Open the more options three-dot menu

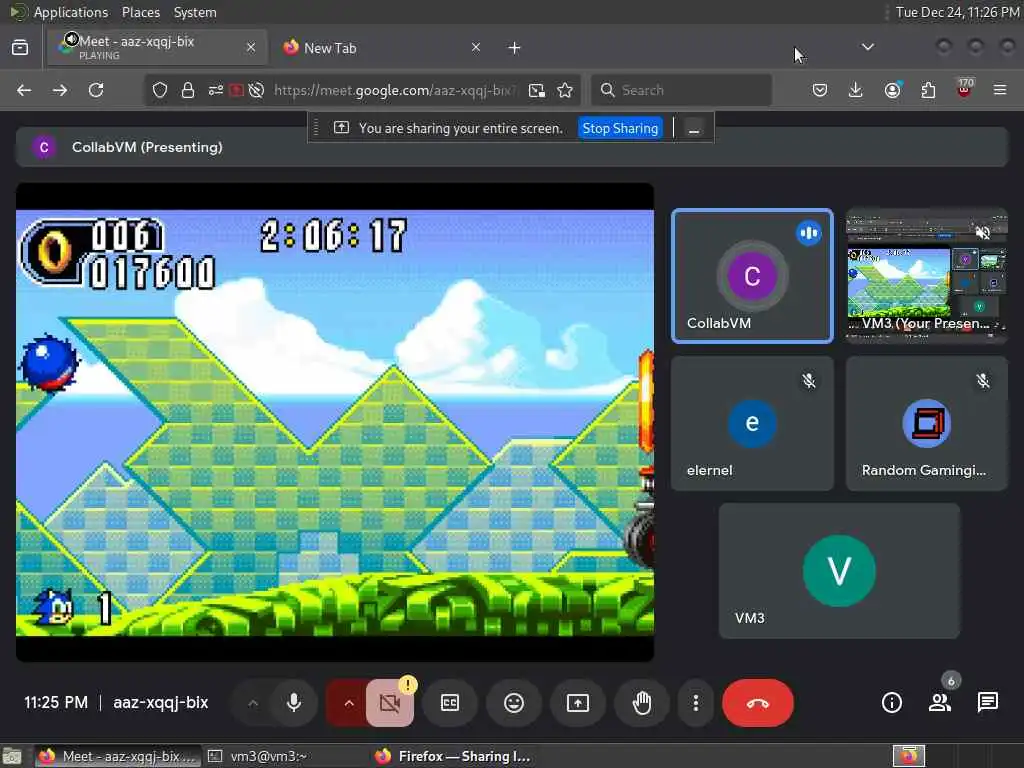pyautogui.click(x=696, y=703)
